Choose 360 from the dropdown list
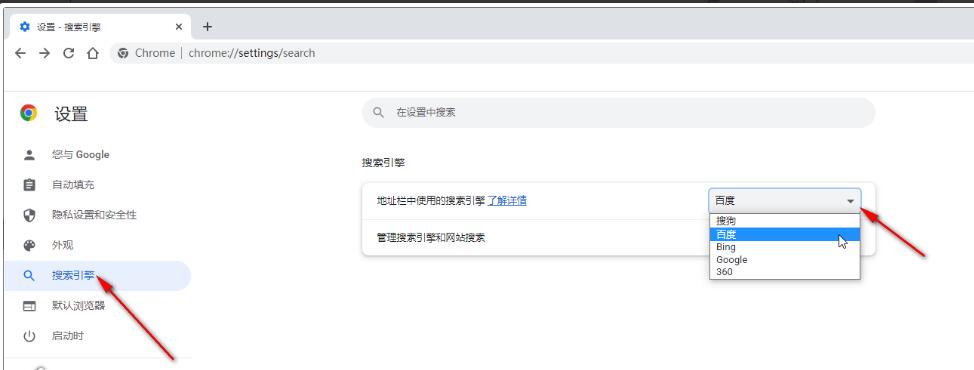 tap(785, 272)
